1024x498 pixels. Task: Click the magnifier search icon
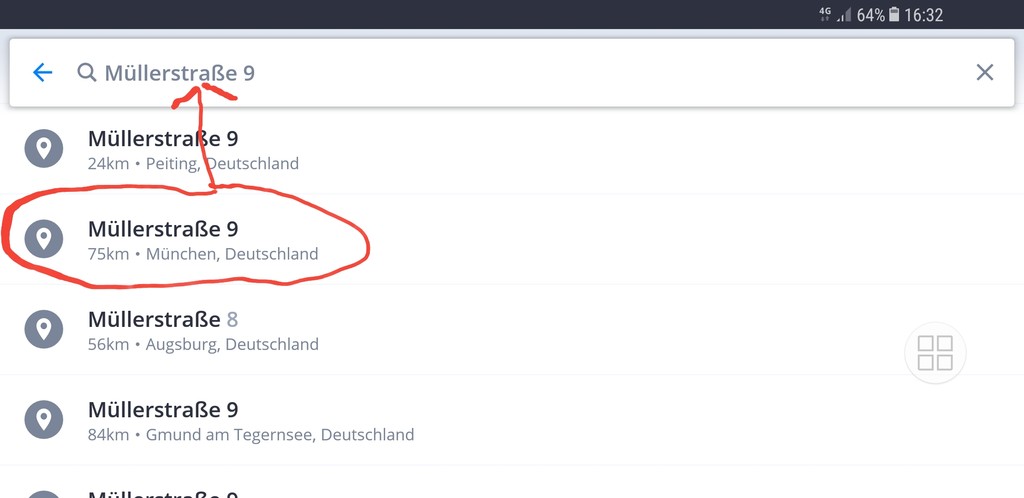coord(87,72)
